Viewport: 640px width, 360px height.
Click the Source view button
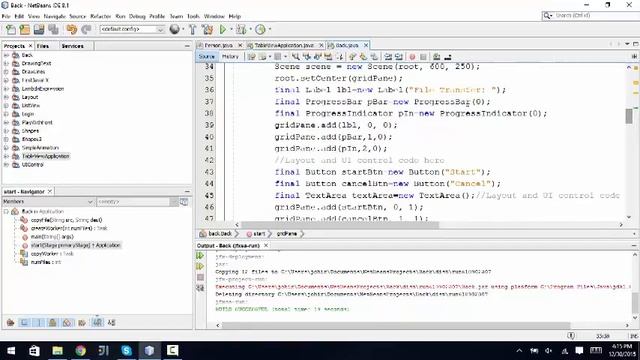pos(207,57)
